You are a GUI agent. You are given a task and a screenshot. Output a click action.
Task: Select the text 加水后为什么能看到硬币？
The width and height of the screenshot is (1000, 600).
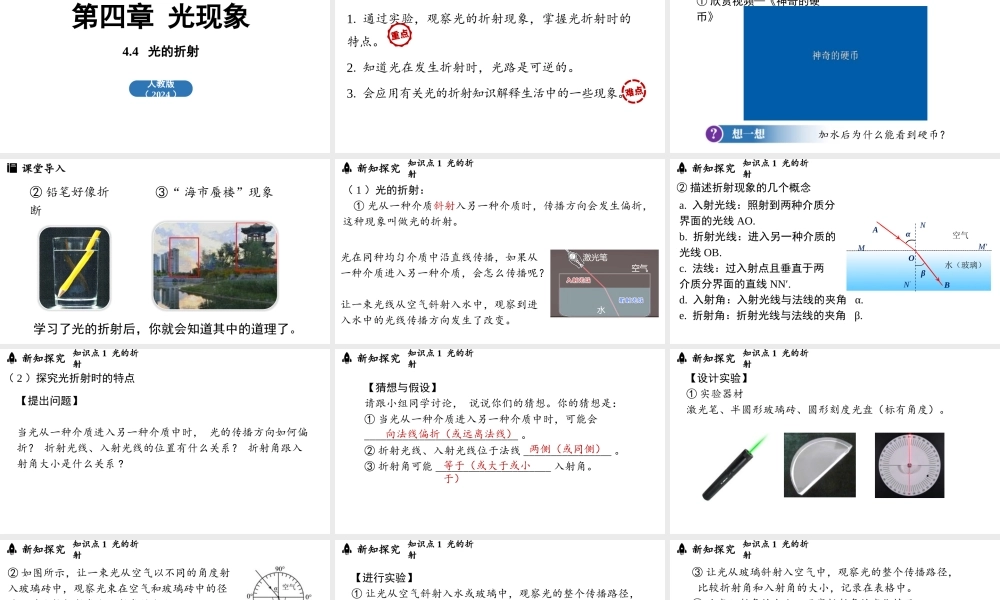click(x=883, y=135)
